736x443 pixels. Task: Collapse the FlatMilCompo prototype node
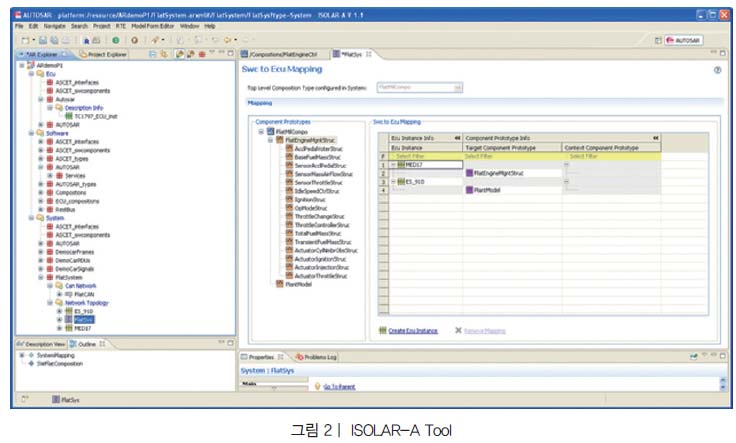click(x=261, y=132)
